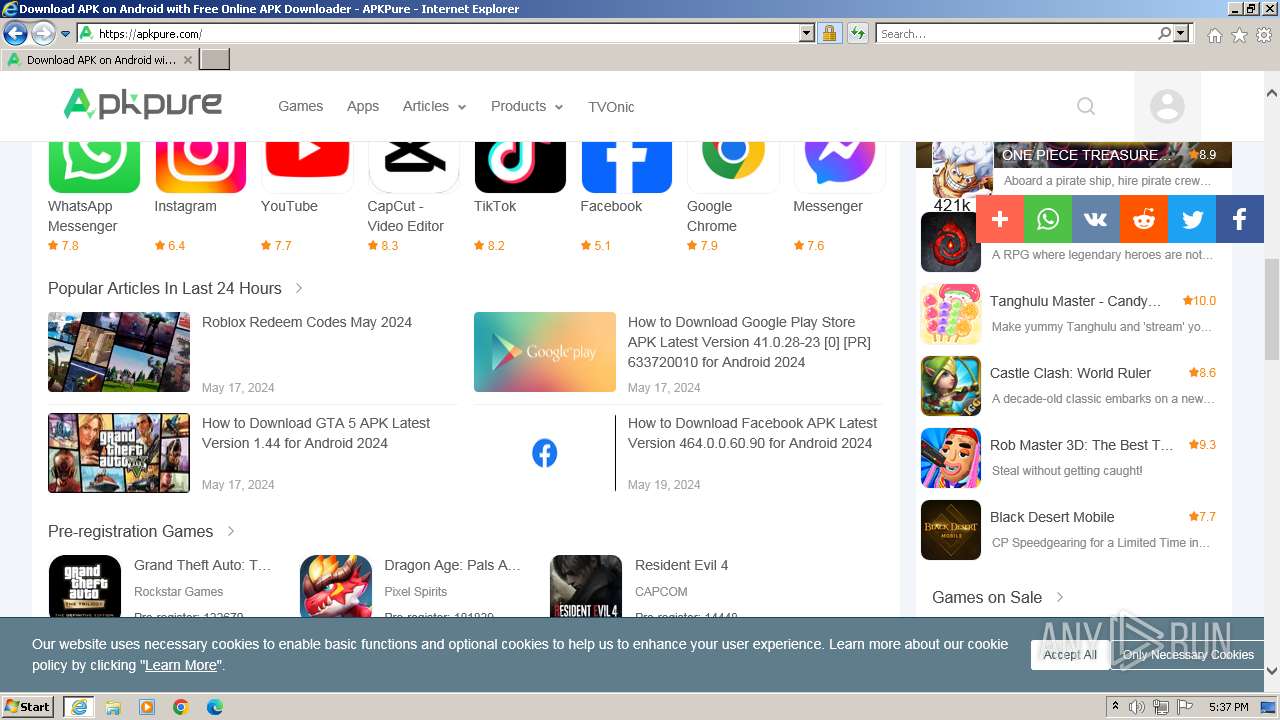Viewport: 1280px width, 720px height.
Task: Open Internet Explorer Tools gear
Action: click(1264, 34)
